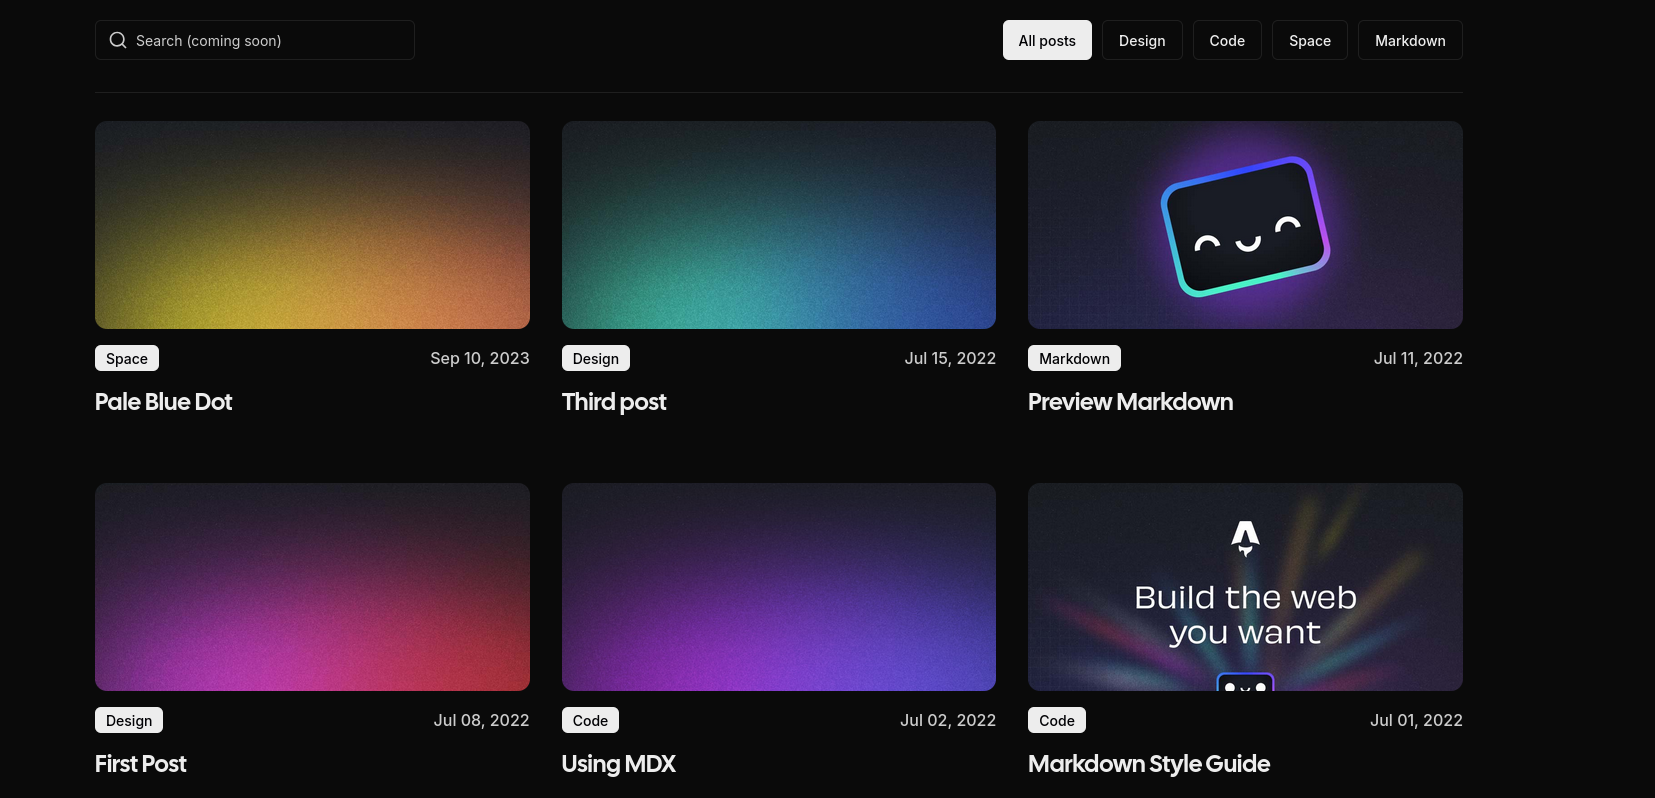Click the Jul 11, 2022 date

[1418, 358]
